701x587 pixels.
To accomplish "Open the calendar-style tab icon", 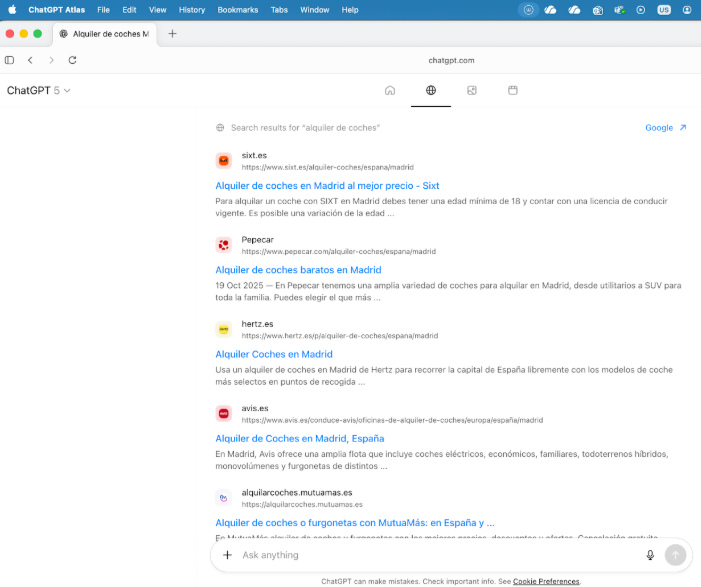I will (513, 90).
